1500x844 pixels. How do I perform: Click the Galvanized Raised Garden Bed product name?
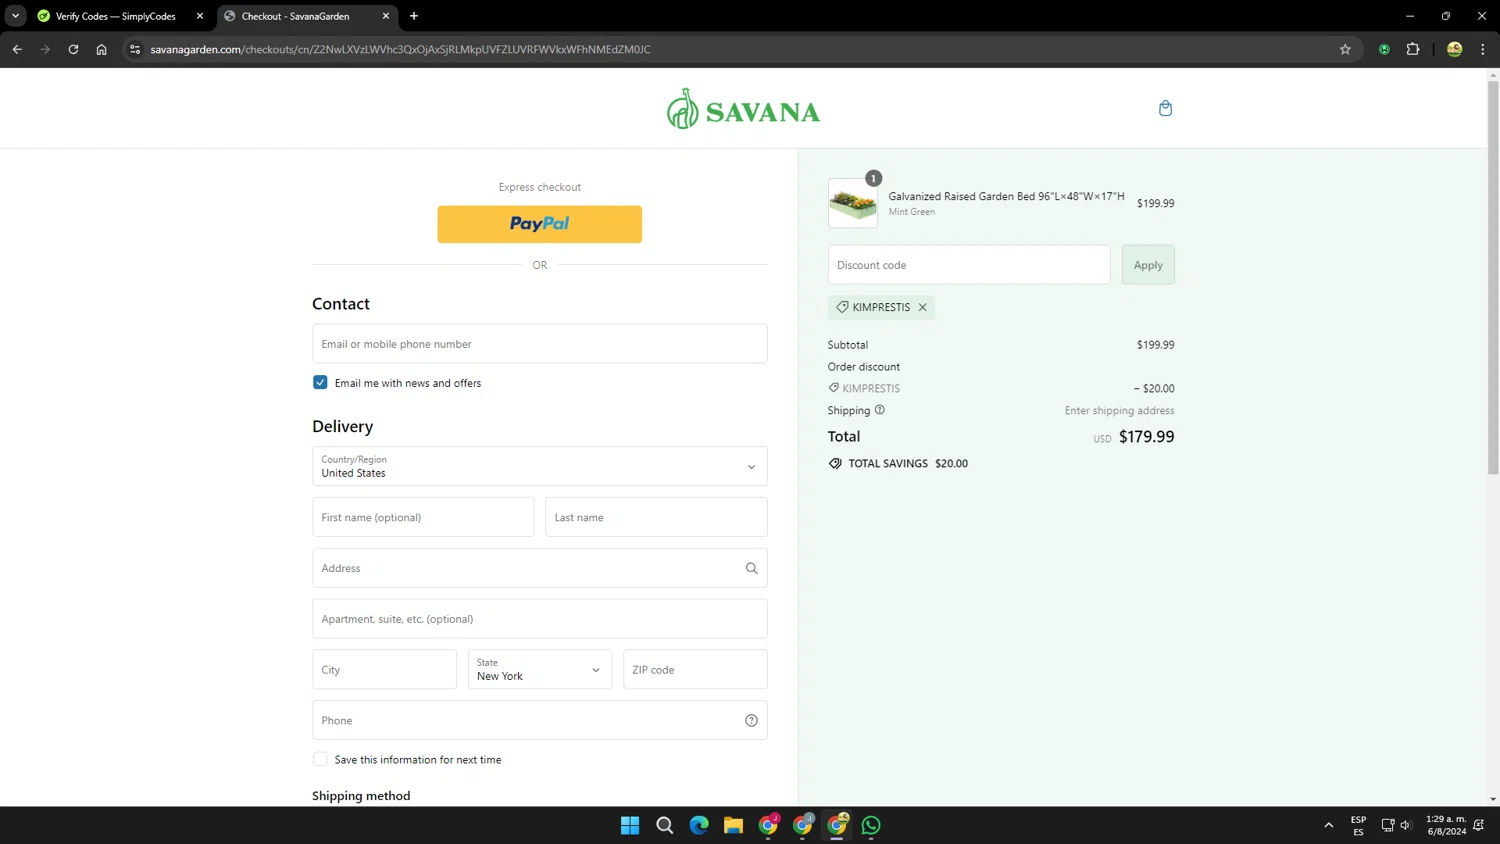point(1006,196)
